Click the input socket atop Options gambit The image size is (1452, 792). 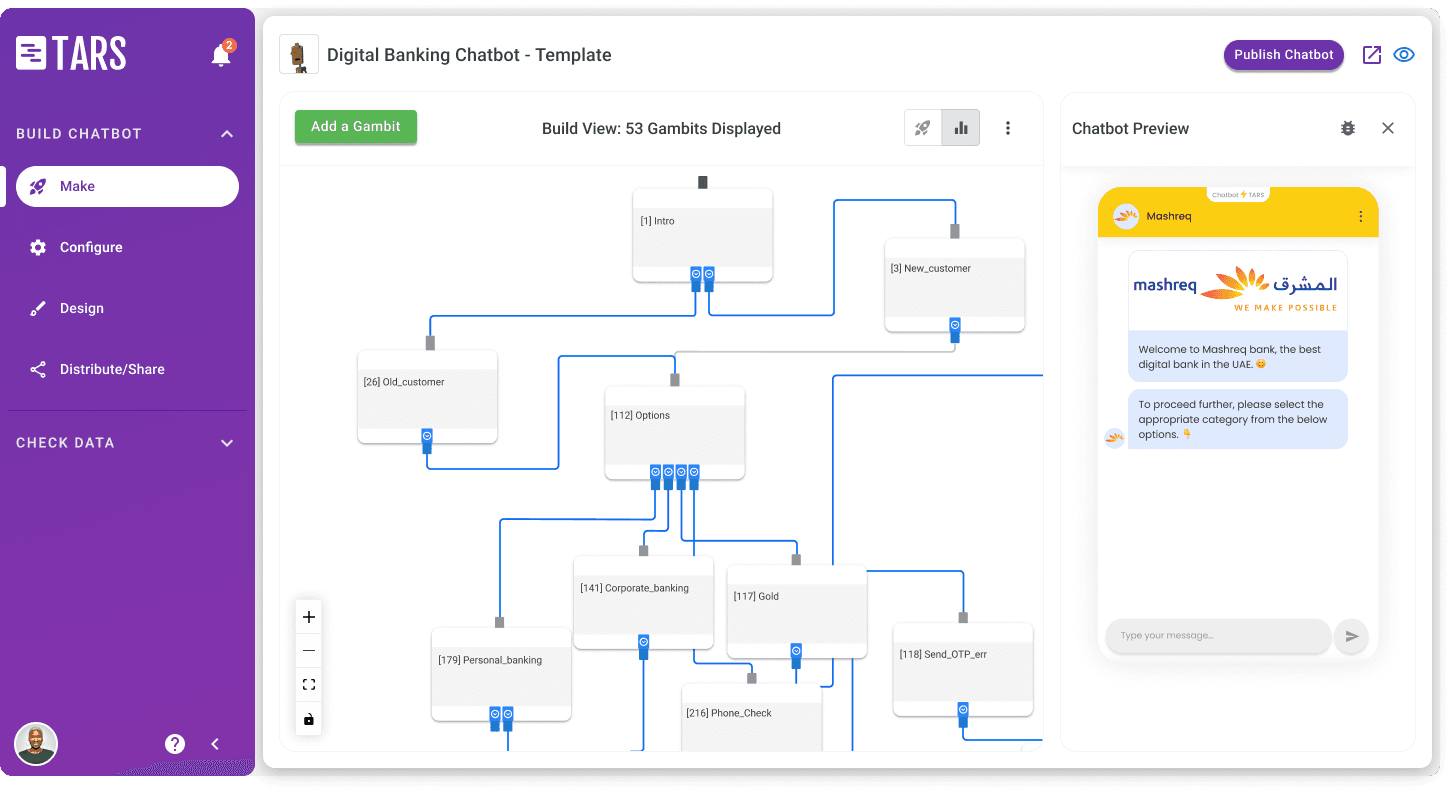(675, 380)
